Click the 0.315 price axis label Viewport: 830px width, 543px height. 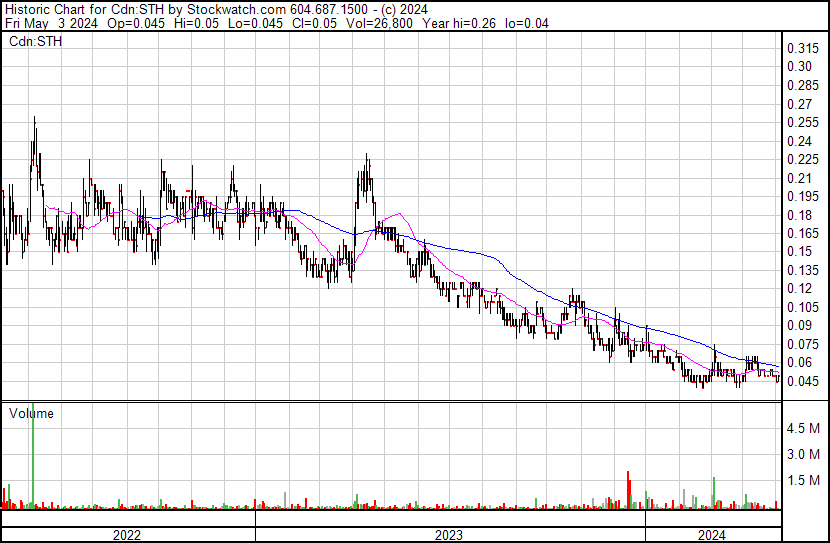(x=803, y=49)
